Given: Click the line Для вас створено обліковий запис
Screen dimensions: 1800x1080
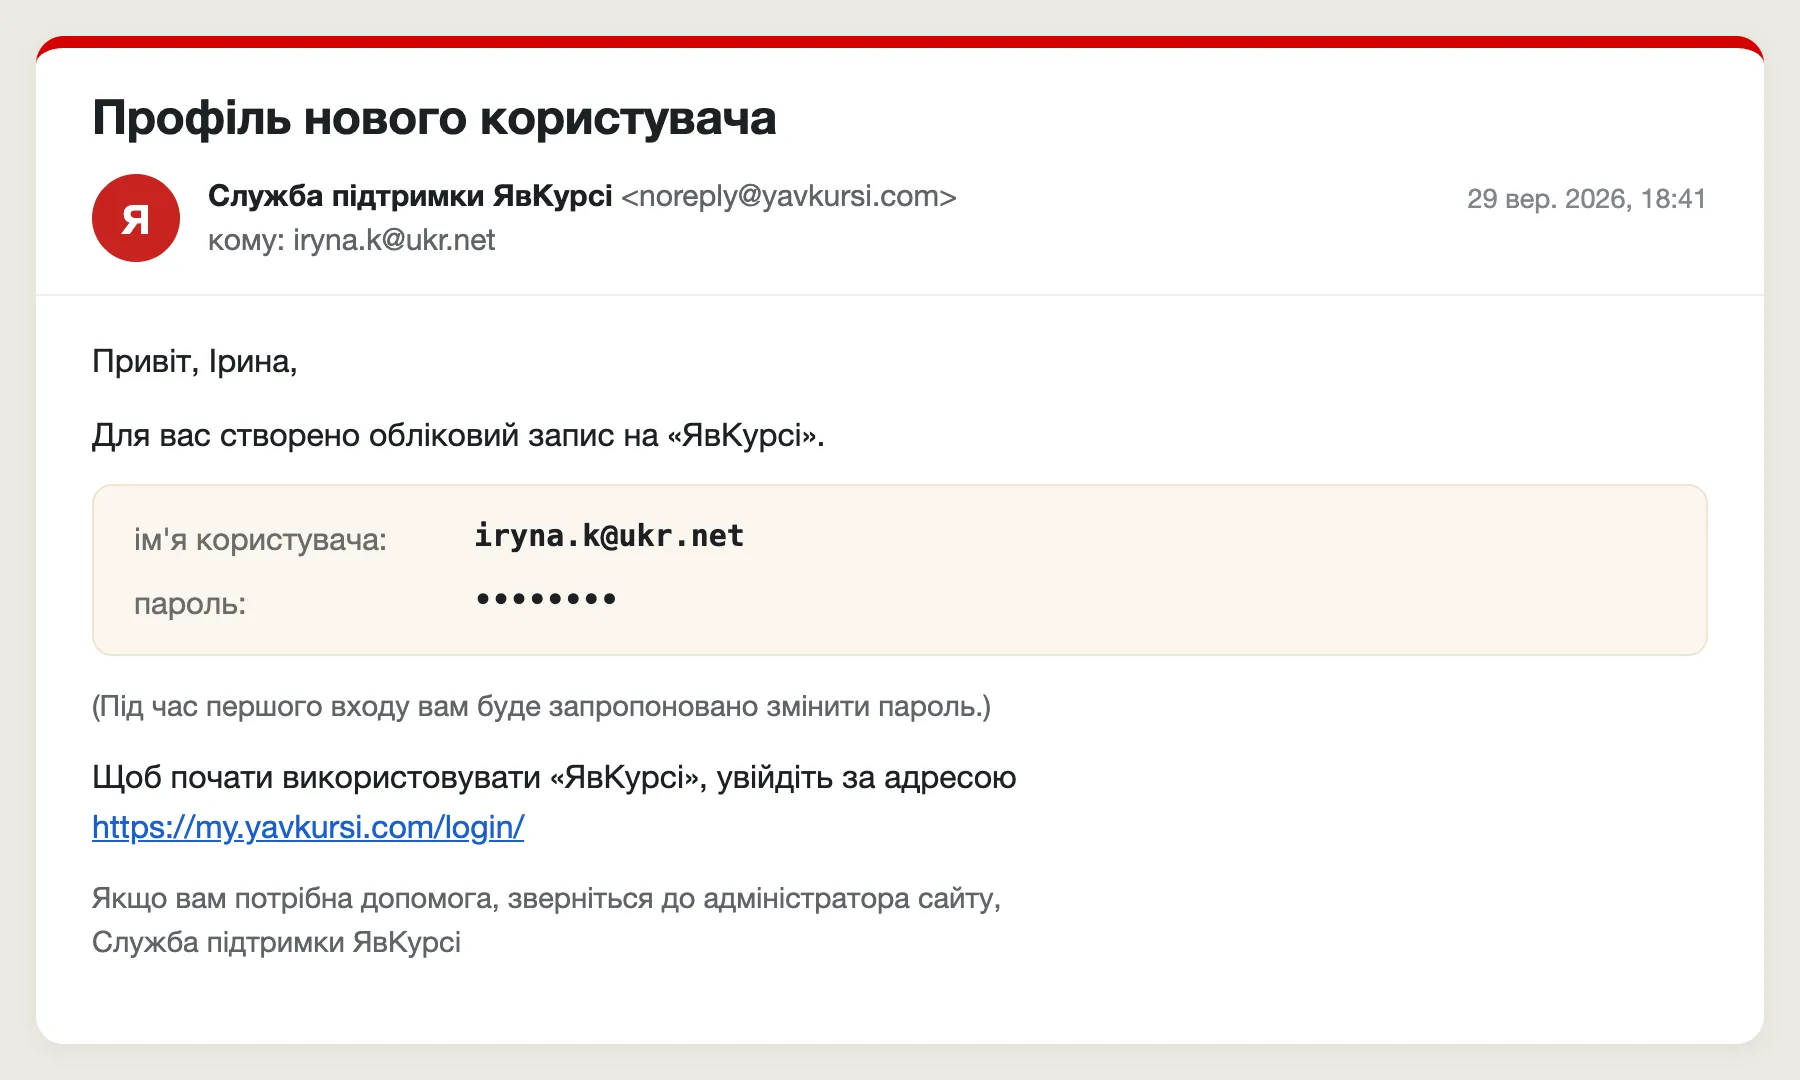Looking at the screenshot, I should [458, 436].
